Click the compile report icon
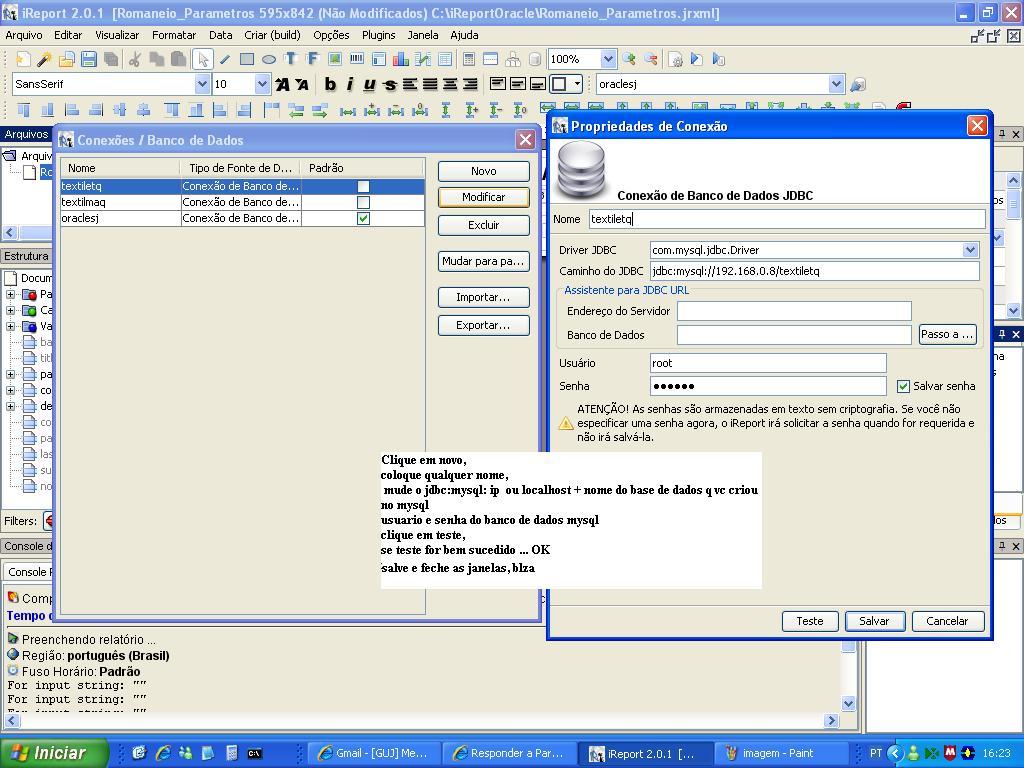The height and width of the screenshot is (768, 1024). pyautogui.click(x=676, y=59)
